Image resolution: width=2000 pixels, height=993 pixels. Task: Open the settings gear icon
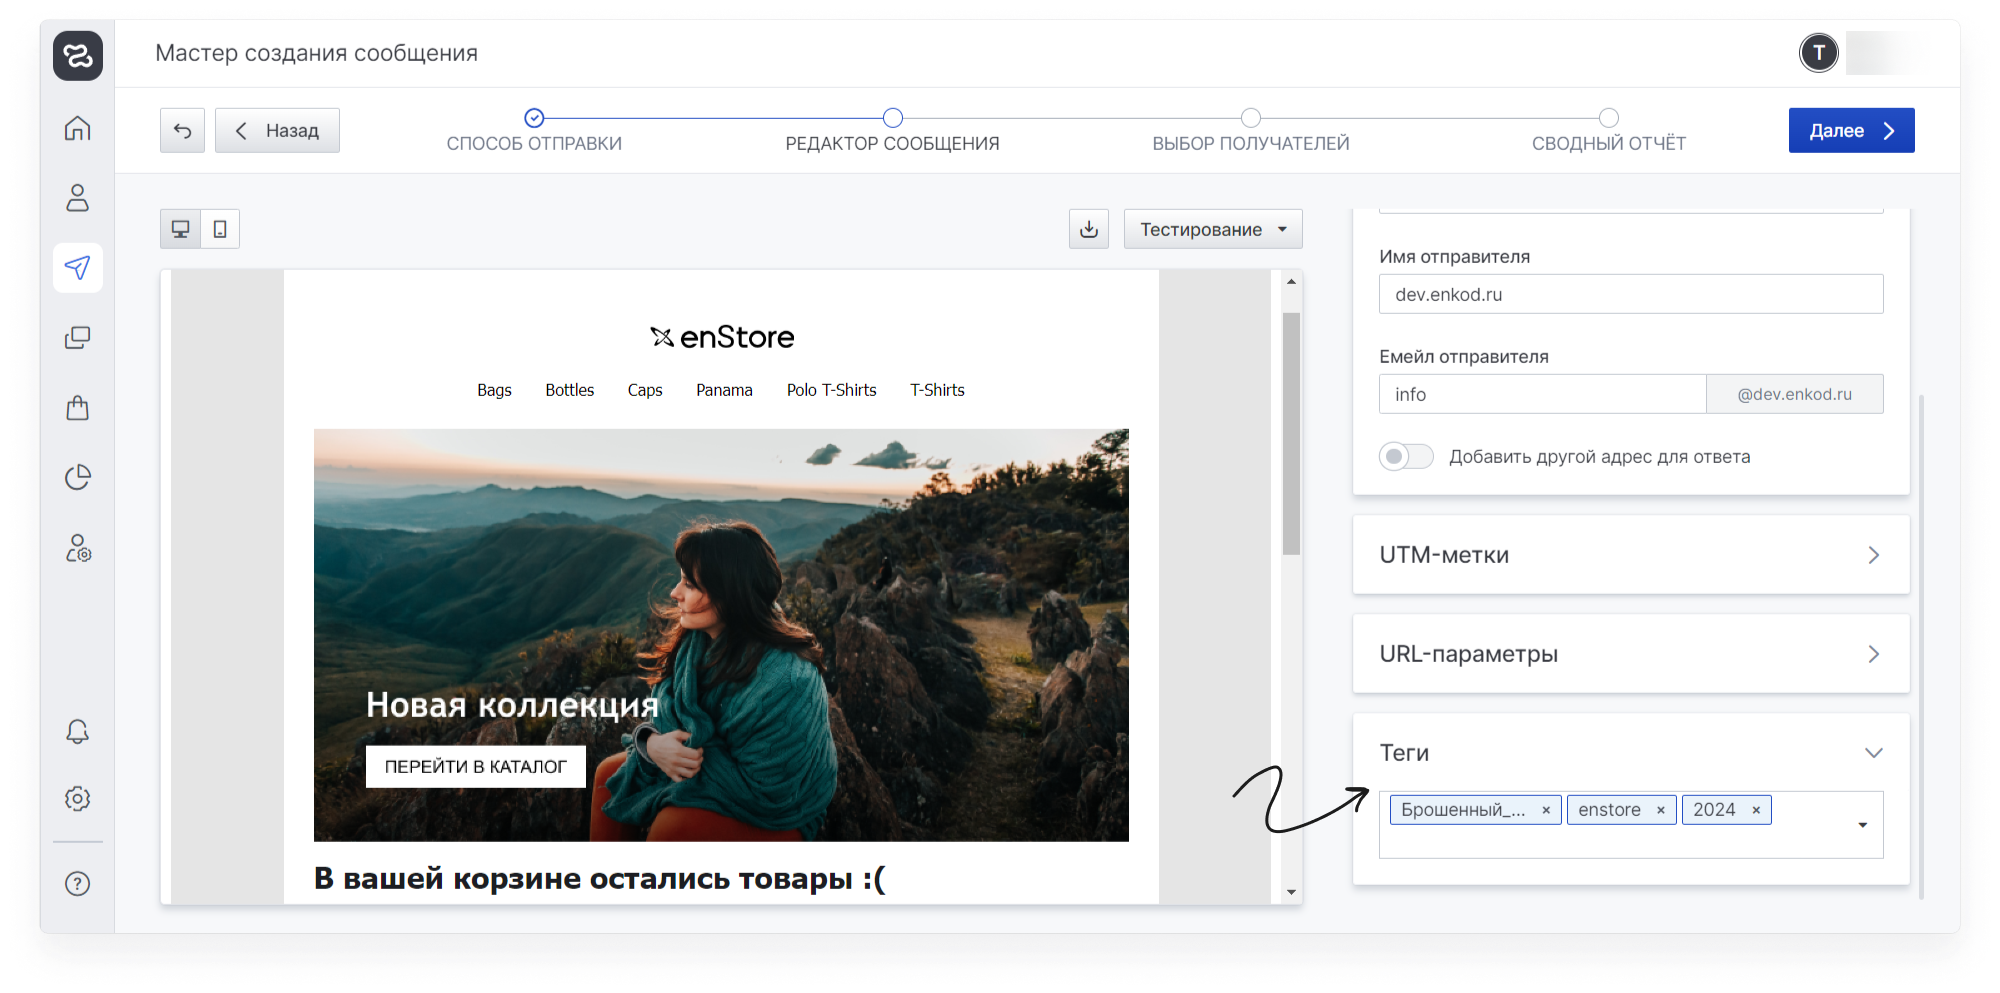78,798
